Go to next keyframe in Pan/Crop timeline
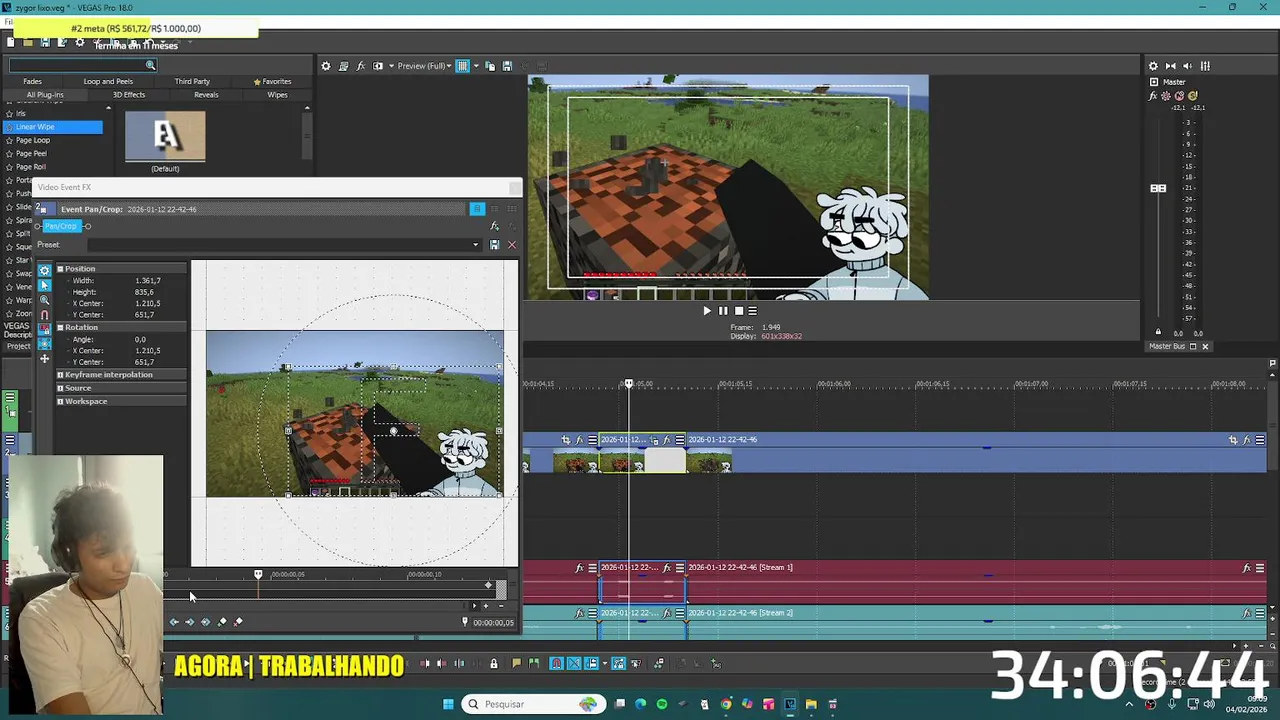Viewport: 1280px width, 720px height. click(190, 622)
